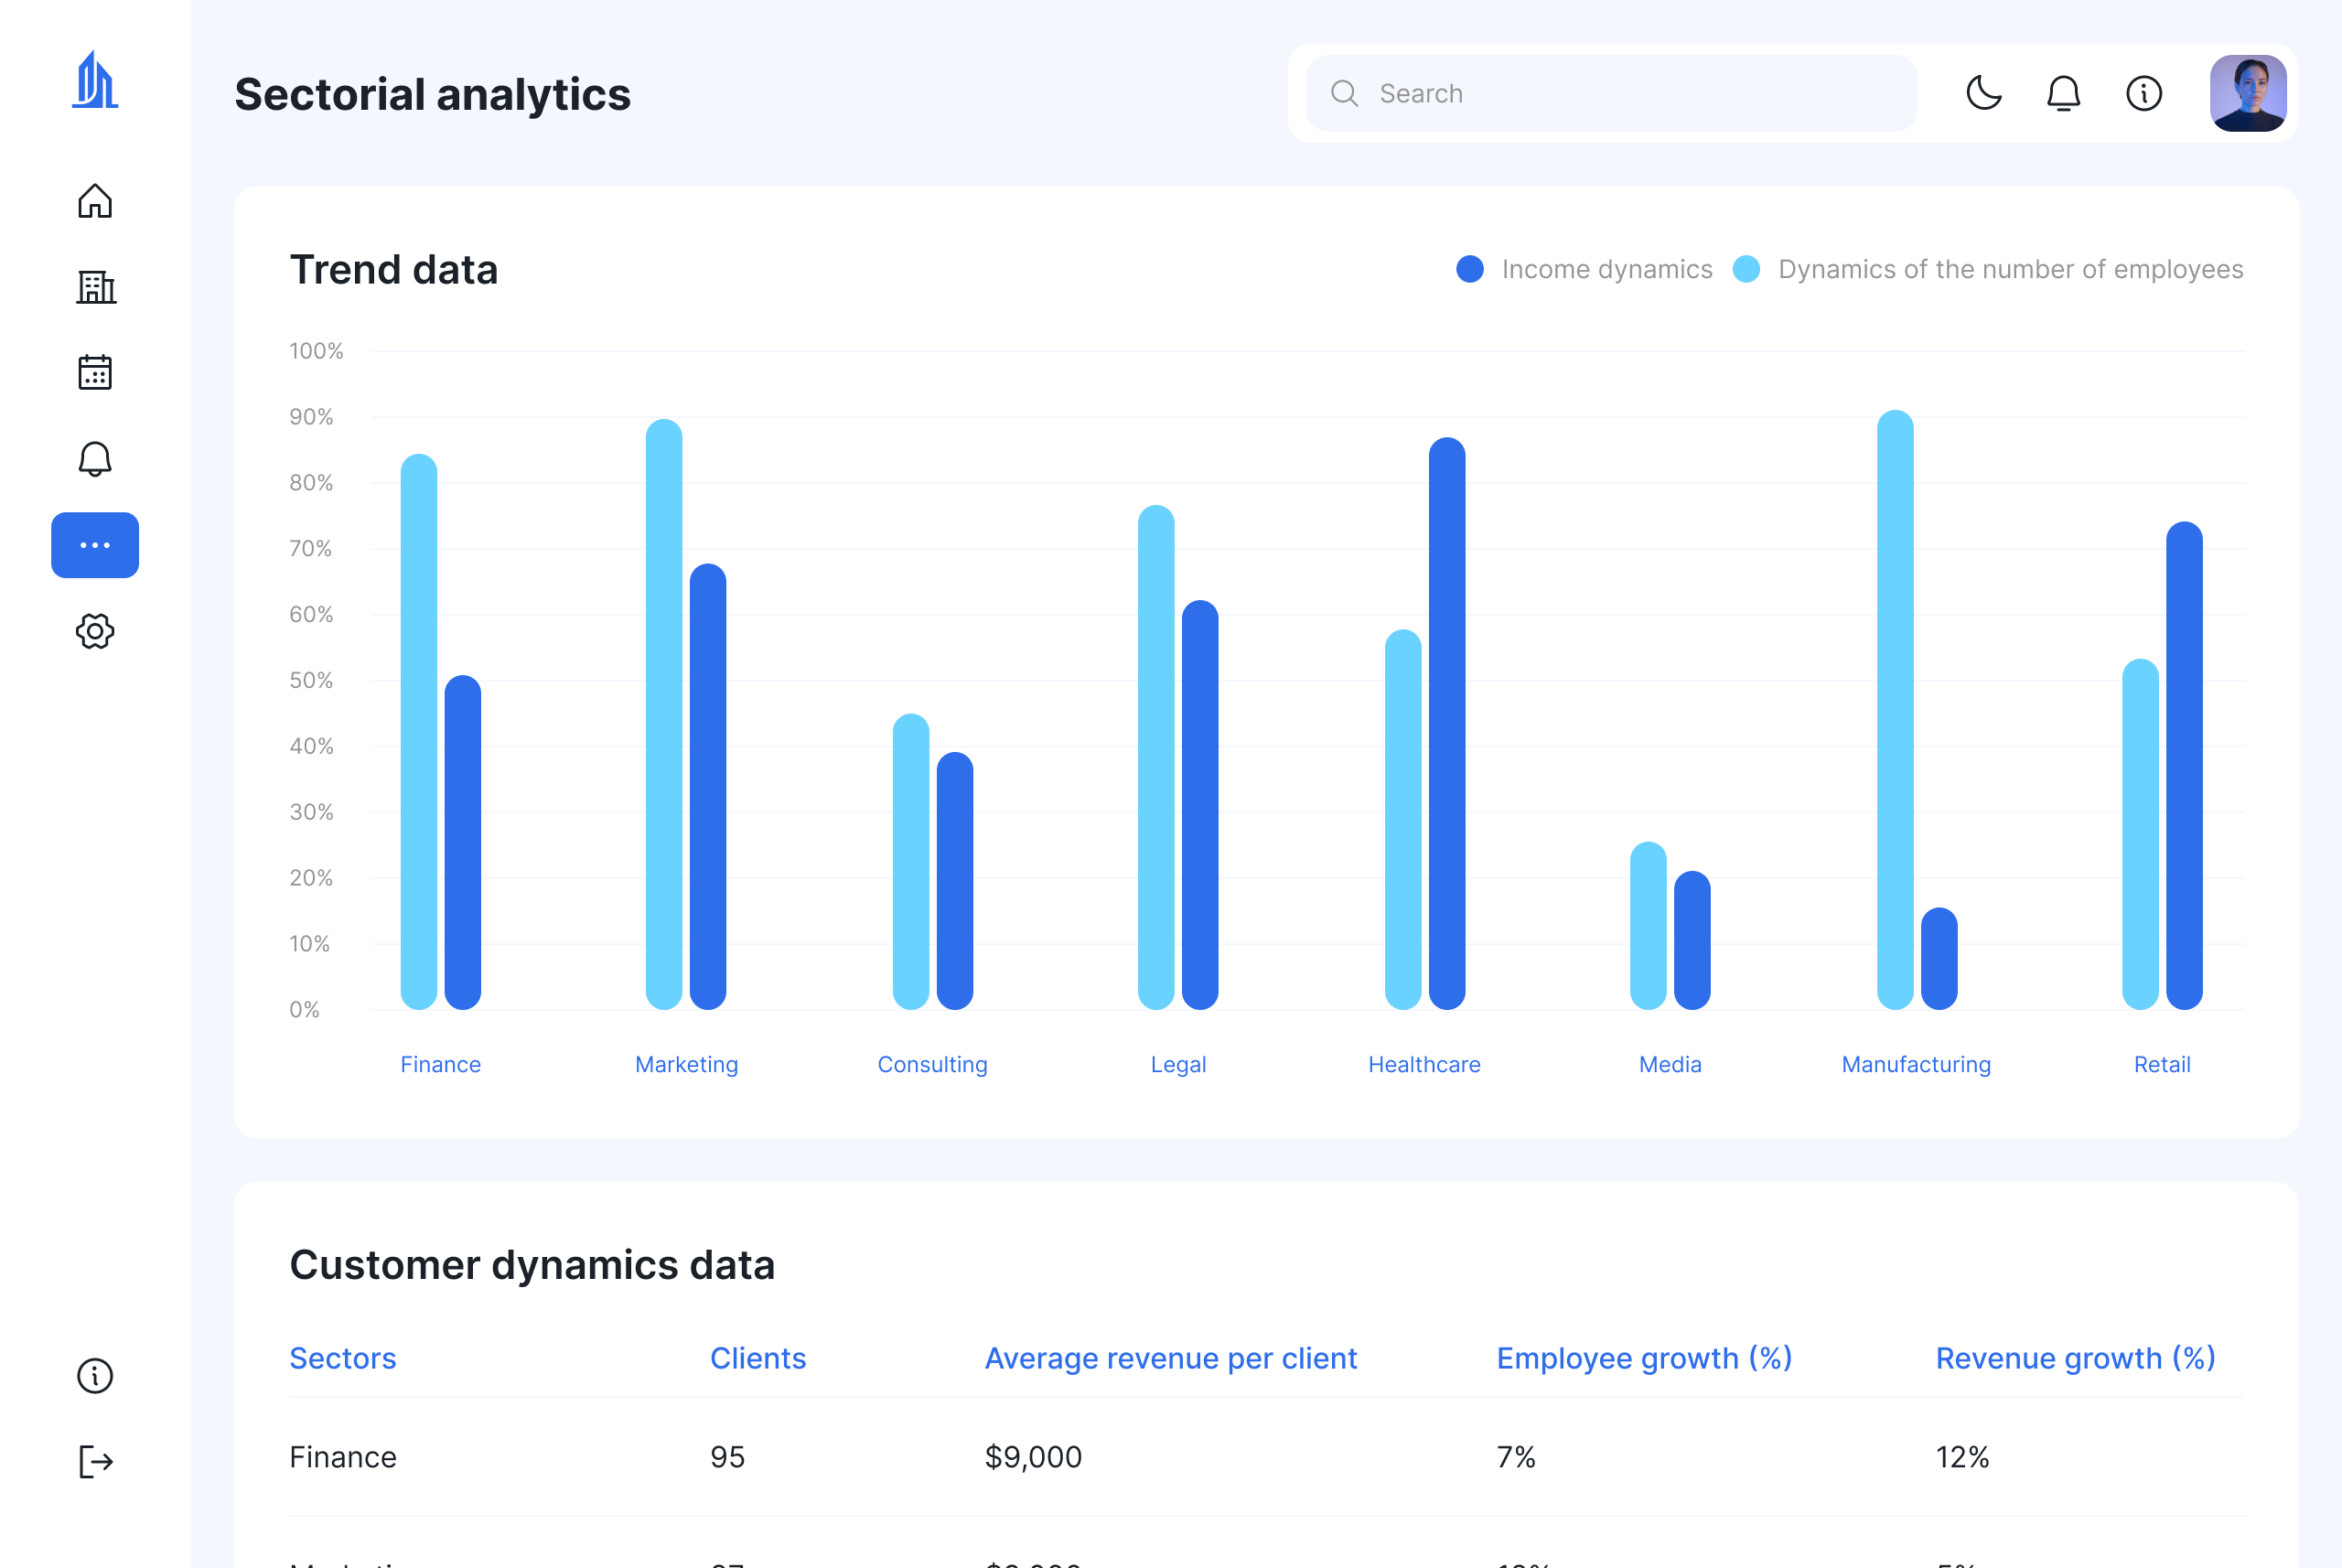Click Healthcare light-blue employees bar
The width and height of the screenshot is (2342, 1568).
coord(1403,819)
